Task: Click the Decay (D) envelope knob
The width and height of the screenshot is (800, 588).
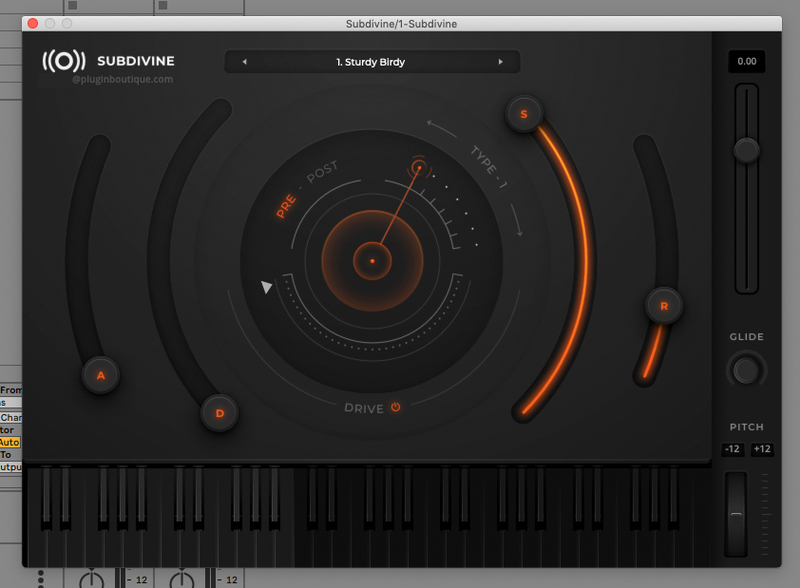Action: (219, 412)
